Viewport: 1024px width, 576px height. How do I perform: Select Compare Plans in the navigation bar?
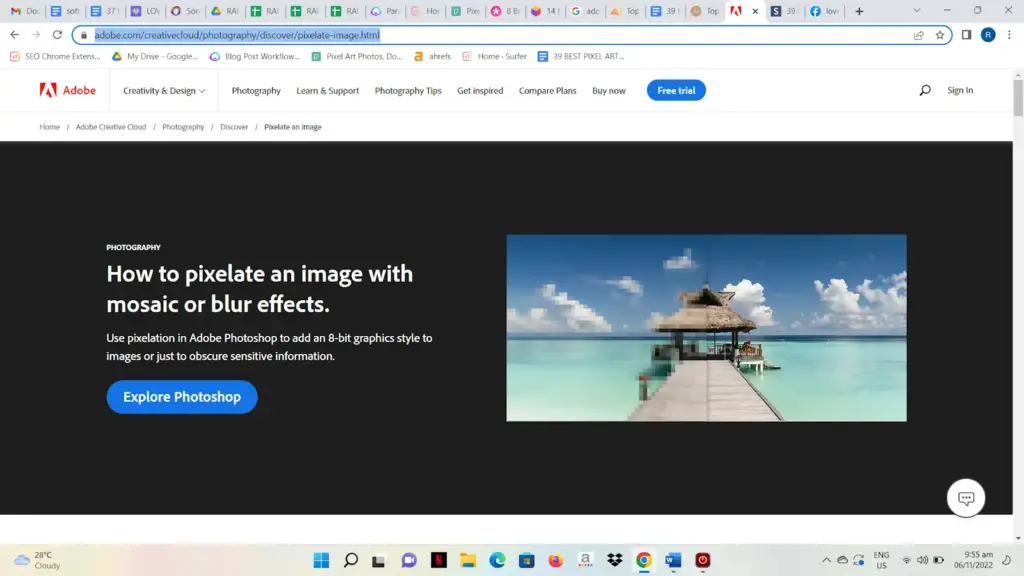pos(547,90)
